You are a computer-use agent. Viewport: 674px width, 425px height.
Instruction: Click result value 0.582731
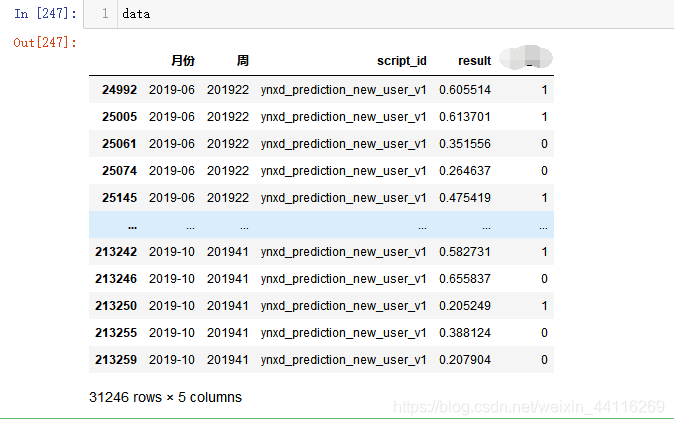click(x=465, y=252)
